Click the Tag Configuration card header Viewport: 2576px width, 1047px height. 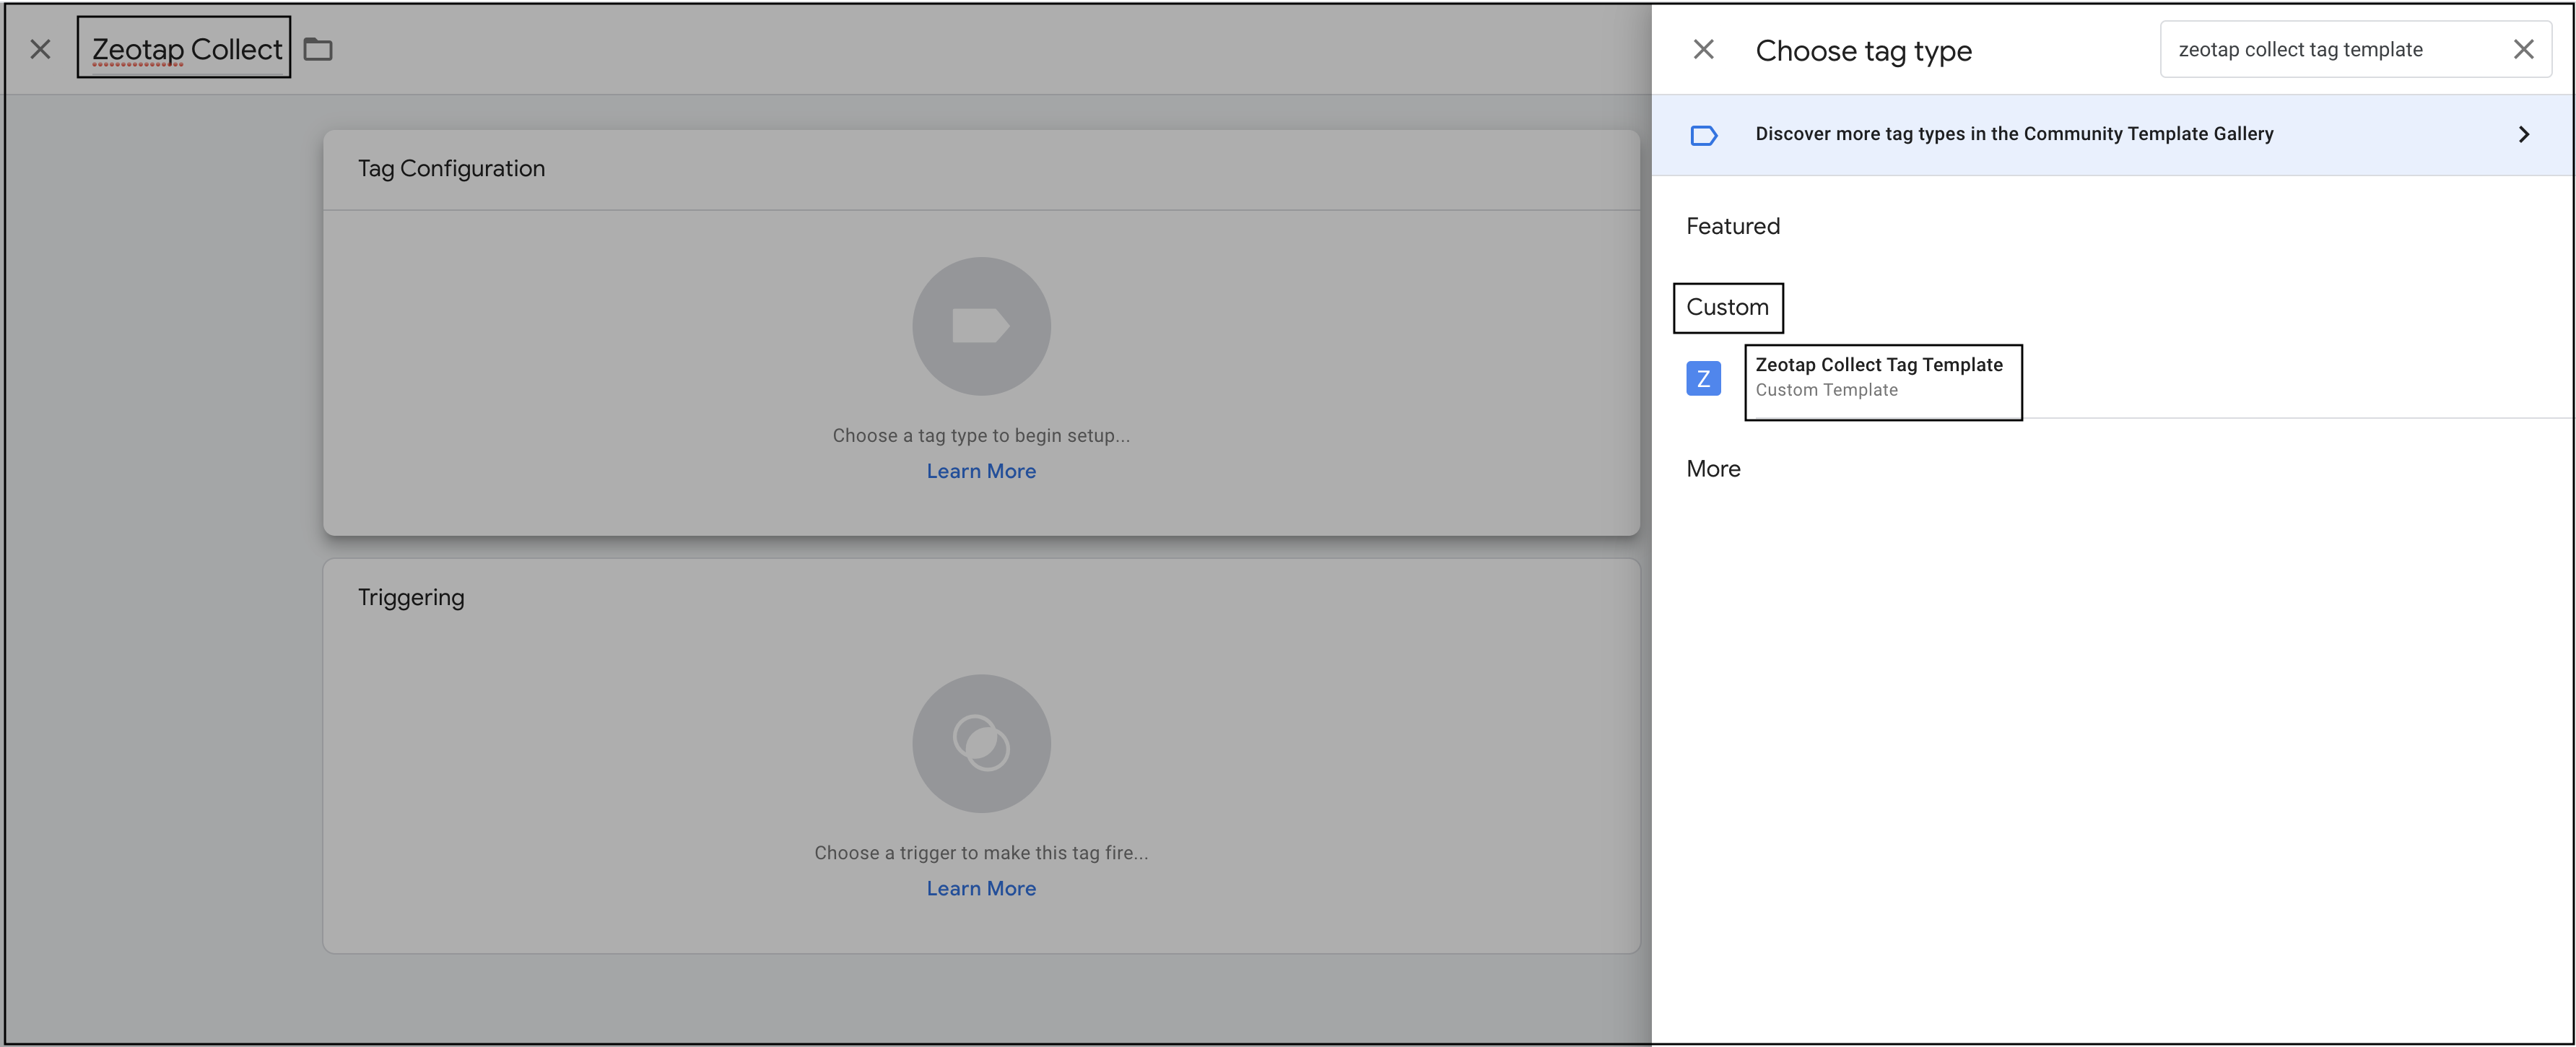451,168
